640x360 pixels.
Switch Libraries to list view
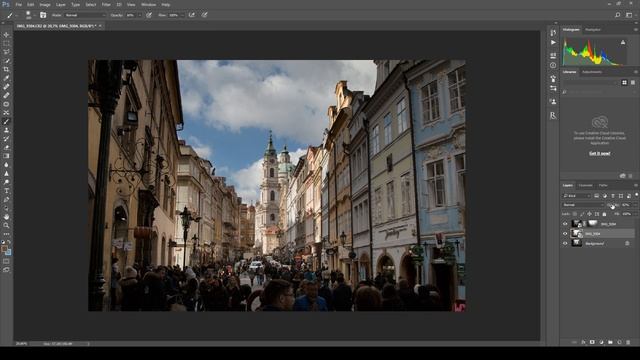[x=633, y=82]
